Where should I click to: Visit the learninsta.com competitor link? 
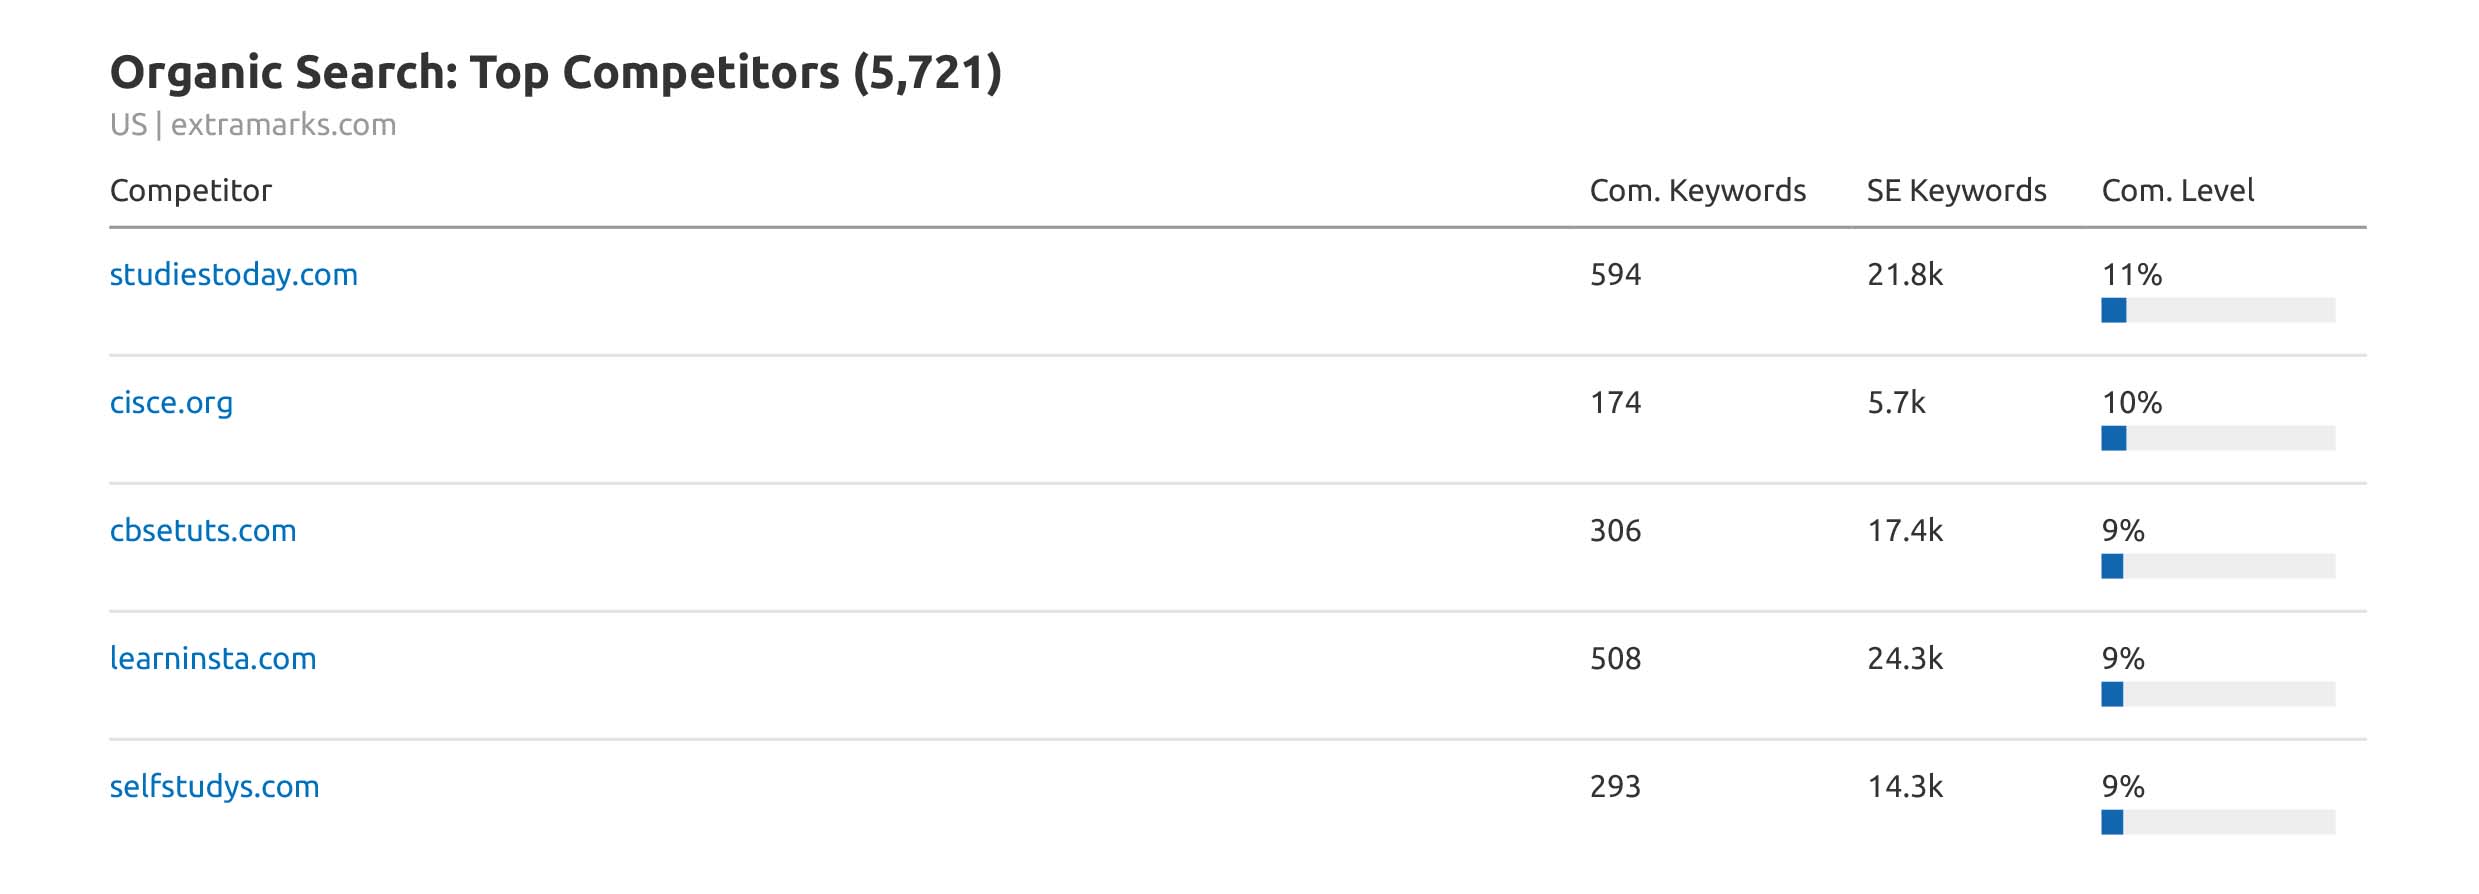(x=213, y=659)
